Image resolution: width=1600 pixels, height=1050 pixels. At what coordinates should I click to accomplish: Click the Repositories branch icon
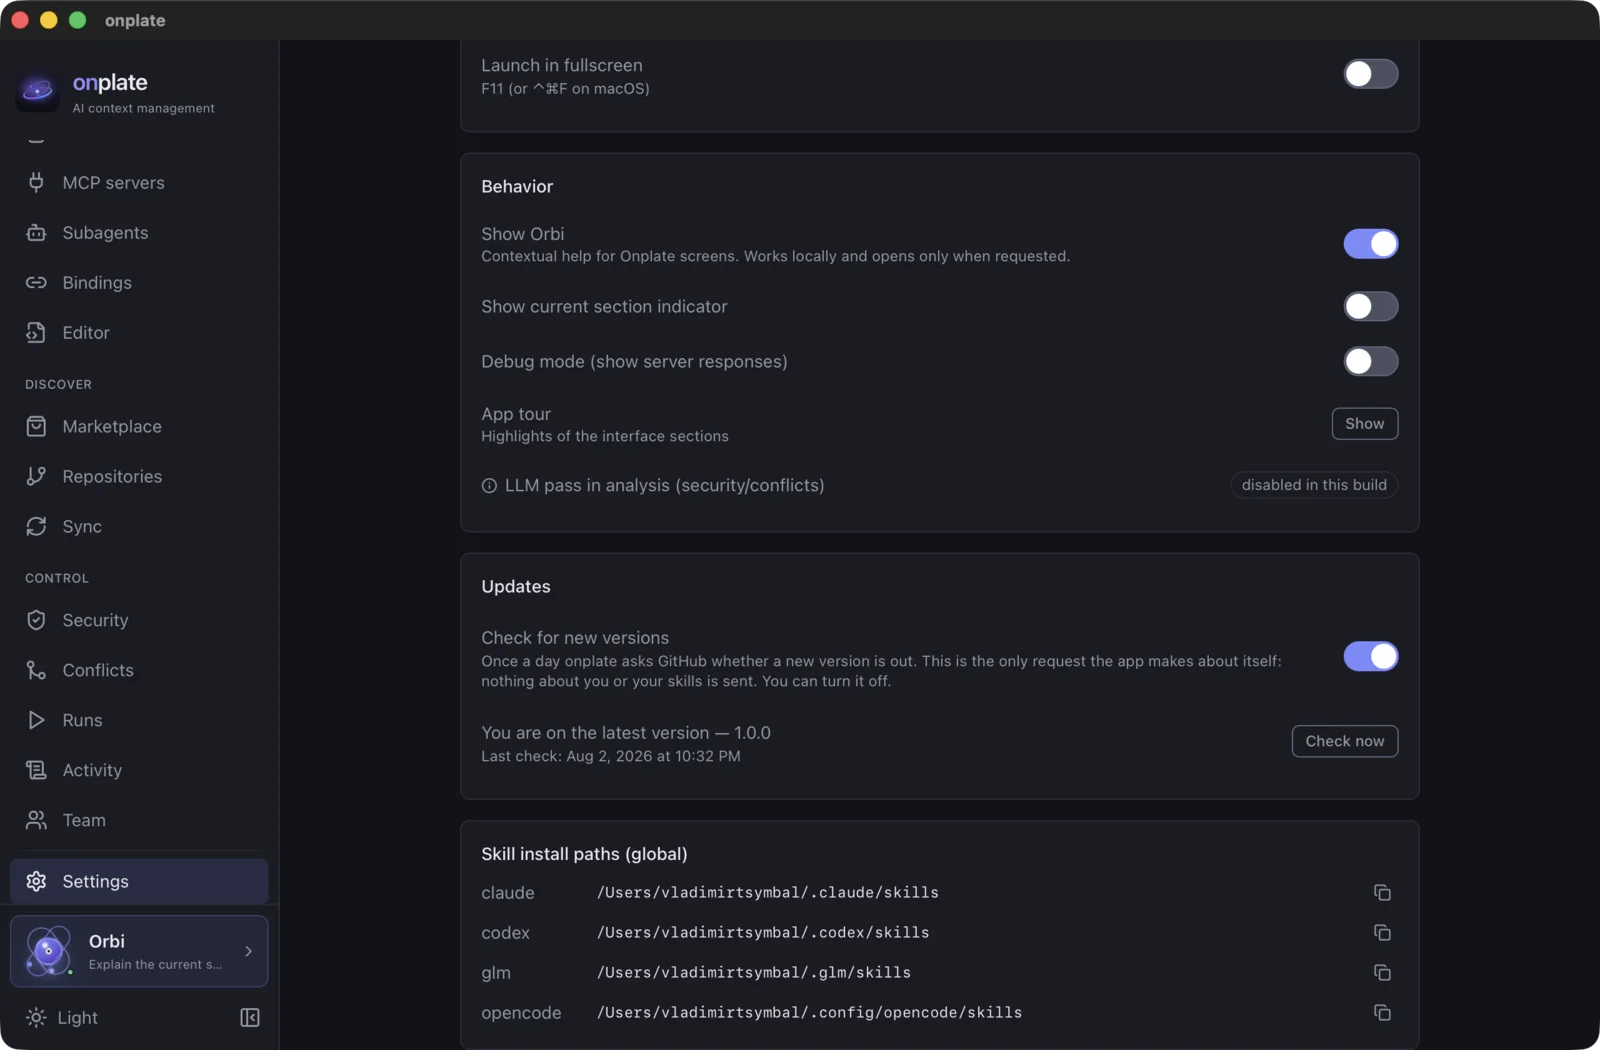pyautogui.click(x=36, y=477)
